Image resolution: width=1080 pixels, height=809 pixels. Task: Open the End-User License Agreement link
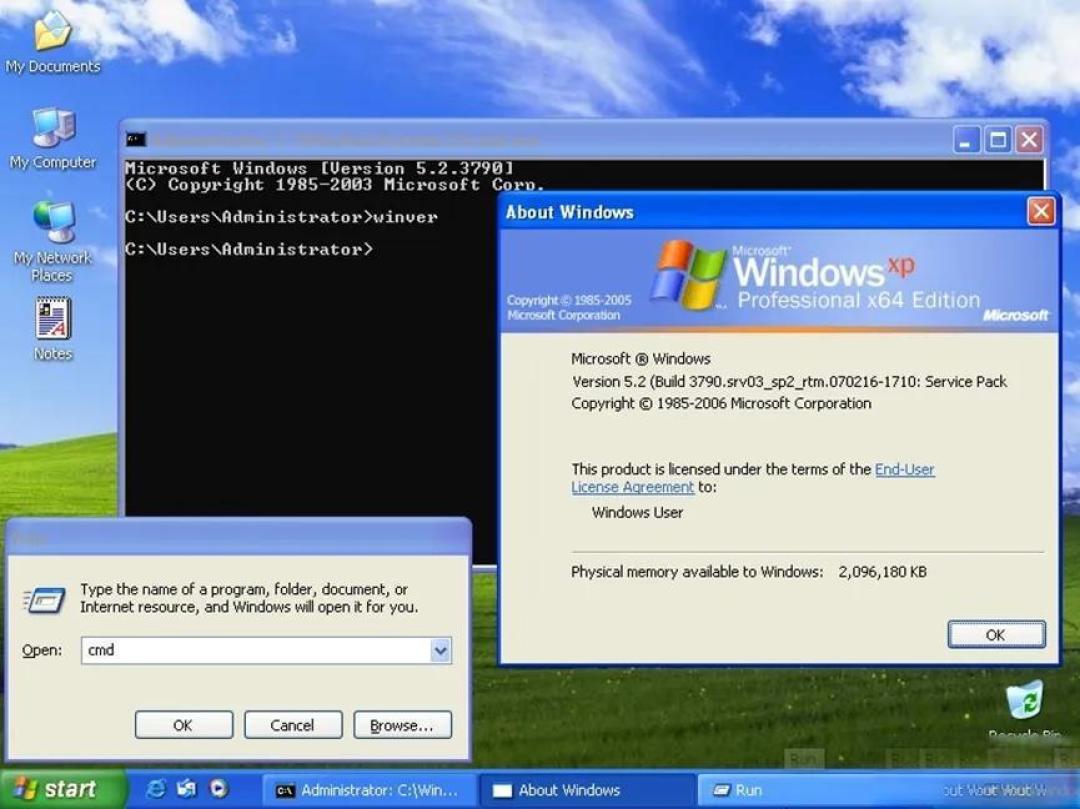tap(904, 469)
